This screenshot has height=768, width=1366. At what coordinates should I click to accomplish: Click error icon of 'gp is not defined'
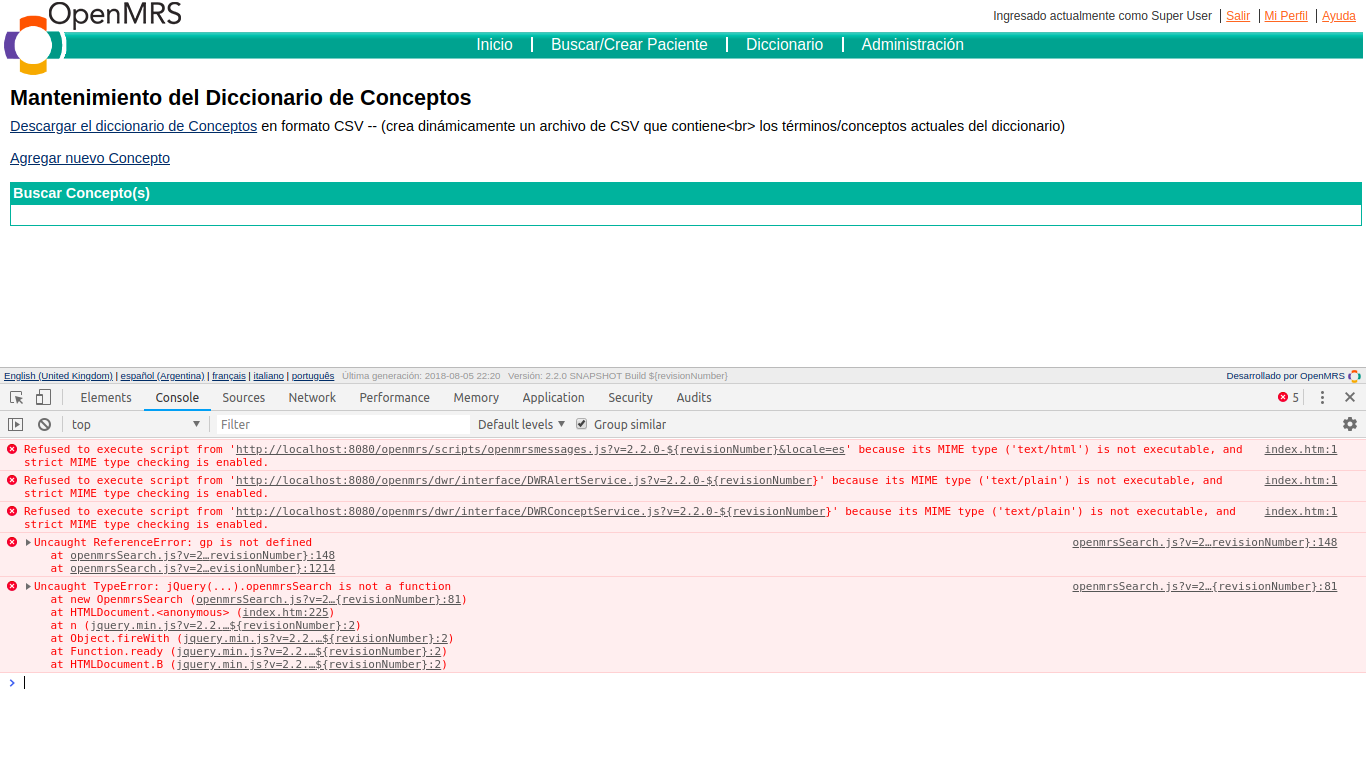coord(12,542)
